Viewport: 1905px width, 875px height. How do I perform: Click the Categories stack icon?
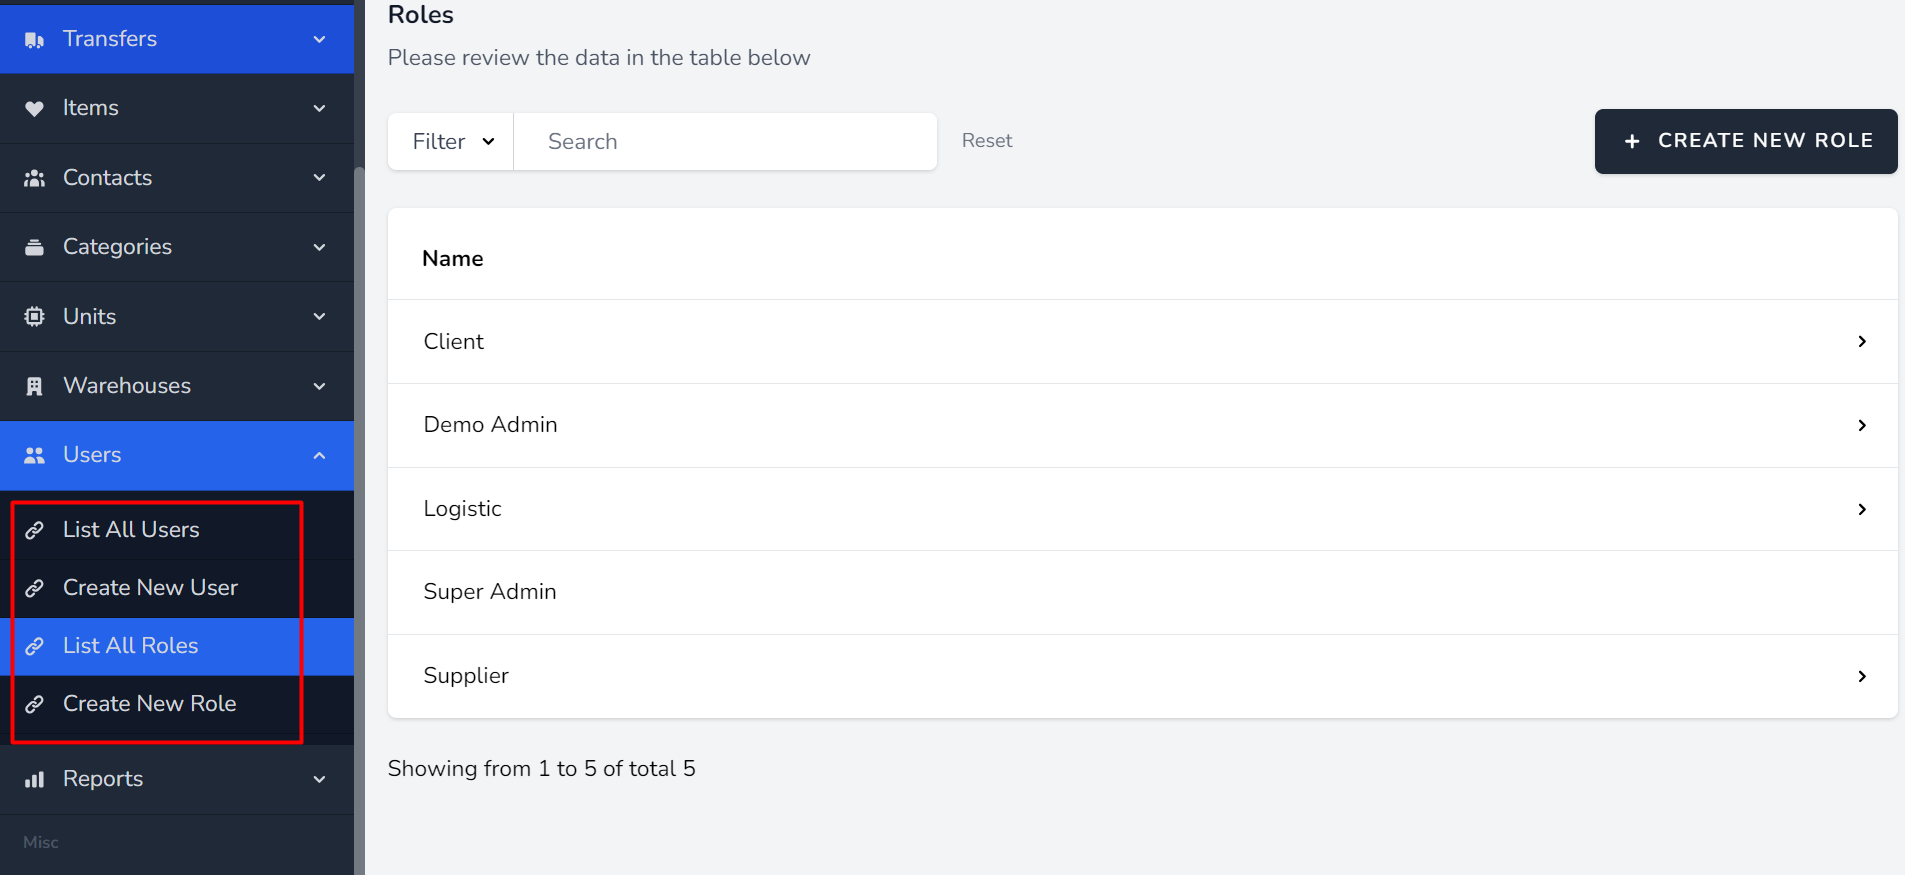(34, 247)
